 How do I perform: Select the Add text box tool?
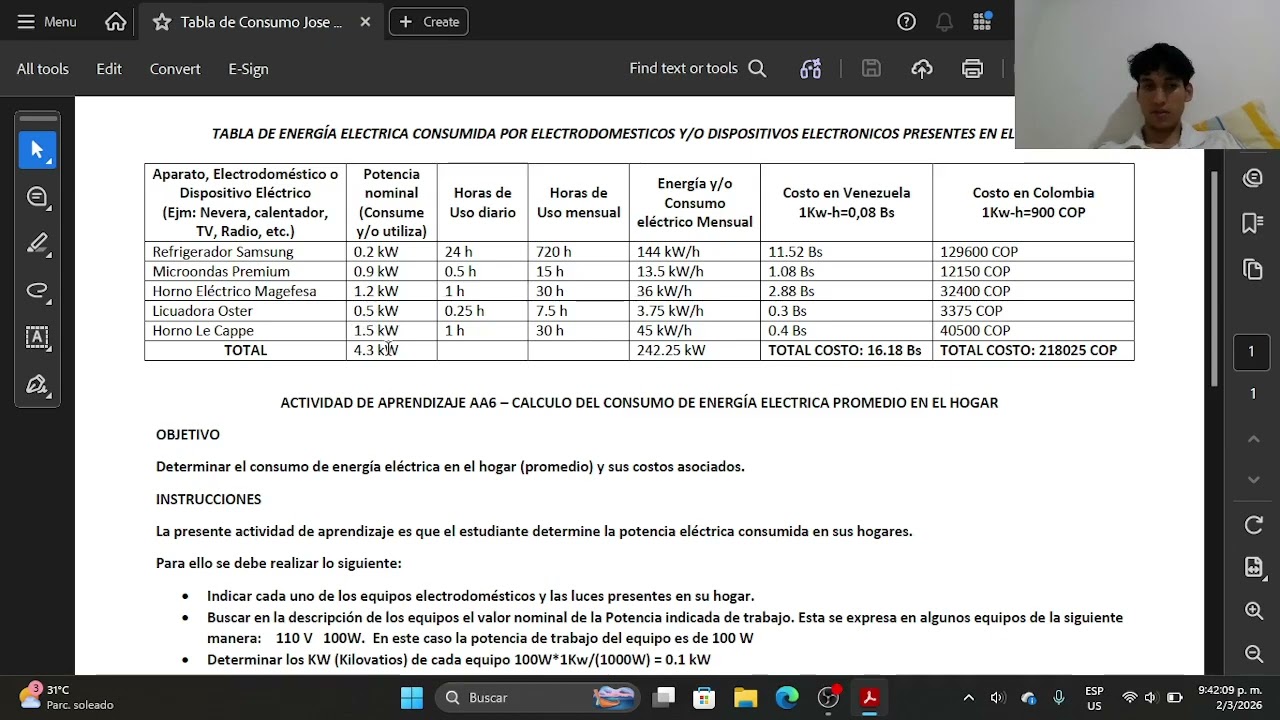tap(38, 337)
